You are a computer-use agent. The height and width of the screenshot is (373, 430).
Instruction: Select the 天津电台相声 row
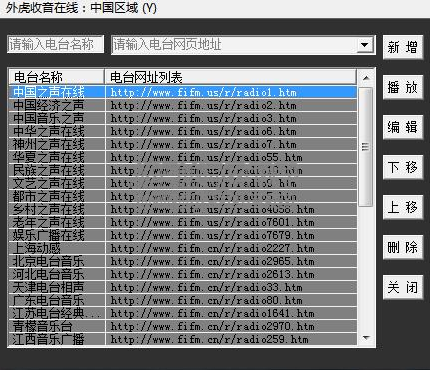pyautogui.click(x=183, y=287)
